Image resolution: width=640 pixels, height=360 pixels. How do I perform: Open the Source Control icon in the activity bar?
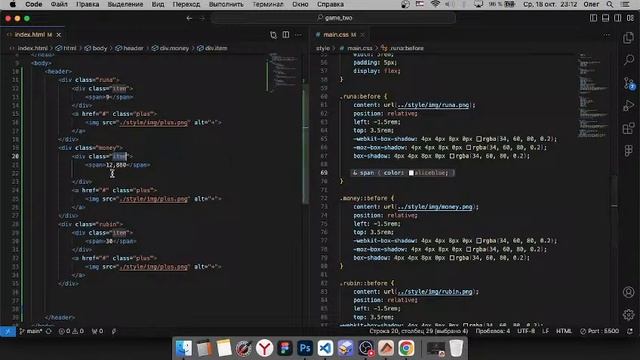pyautogui.click(x=629, y=83)
